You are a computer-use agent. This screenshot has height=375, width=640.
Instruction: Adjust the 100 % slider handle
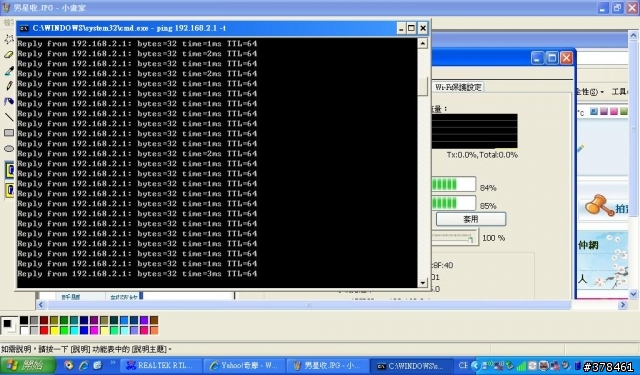coord(471,239)
